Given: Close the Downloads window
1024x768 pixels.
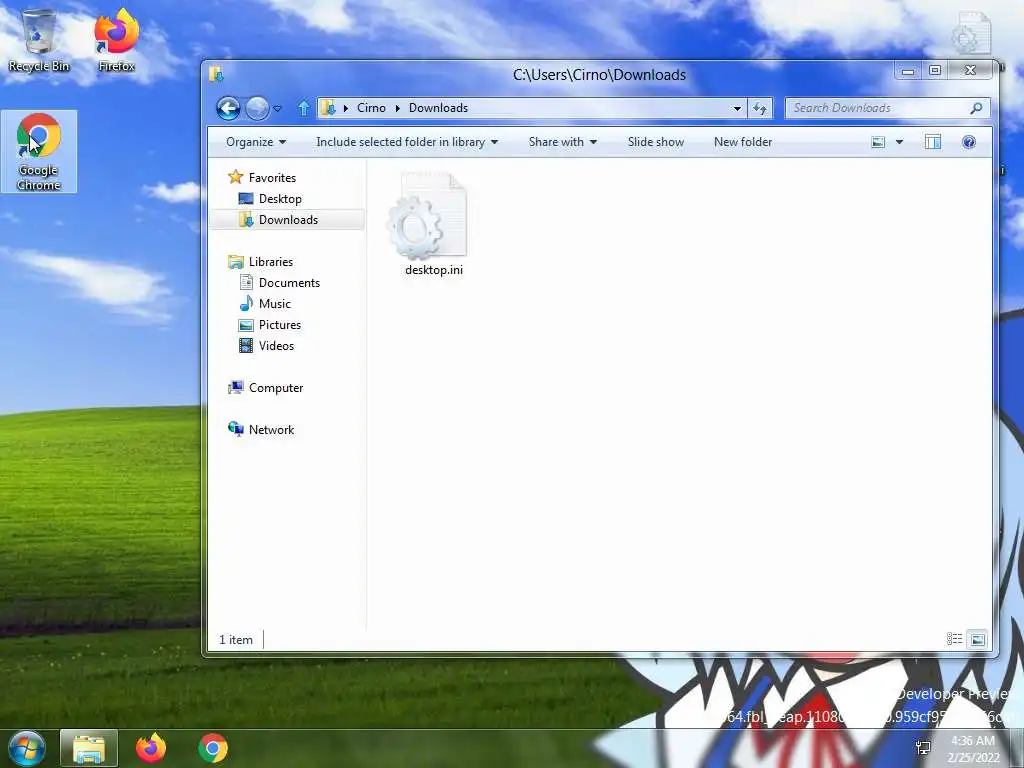Looking at the screenshot, I should point(971,71).
